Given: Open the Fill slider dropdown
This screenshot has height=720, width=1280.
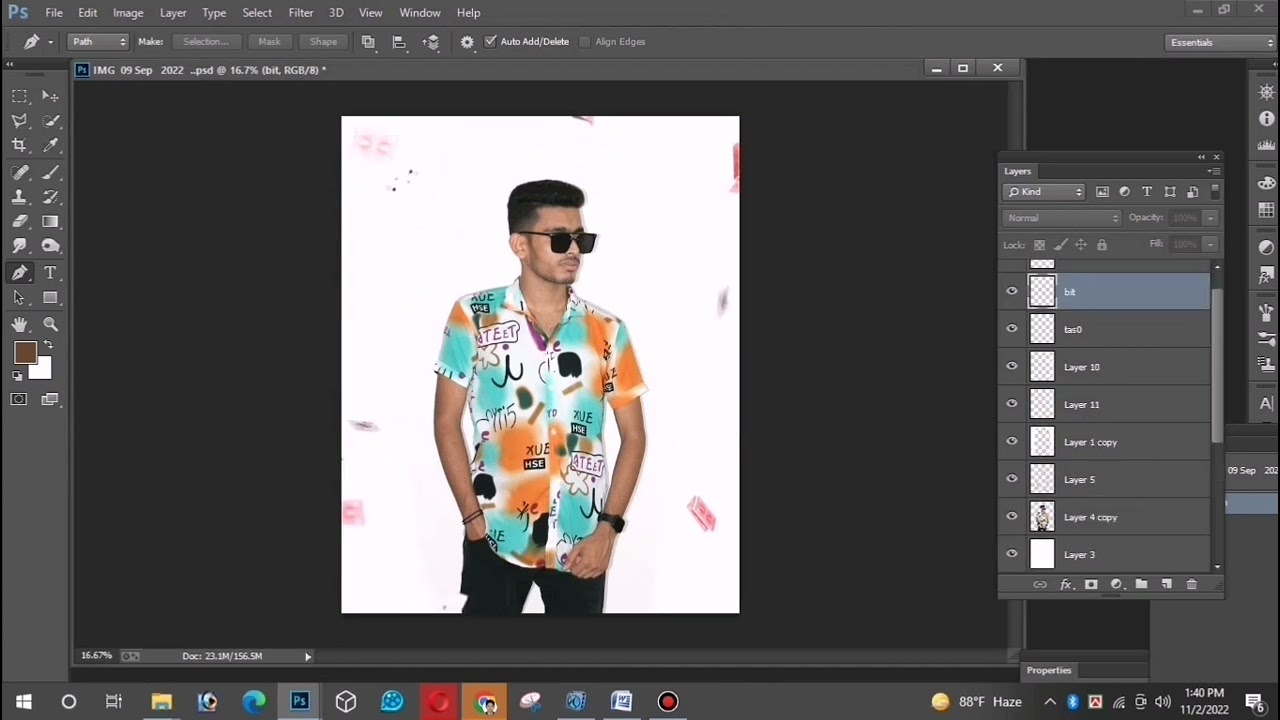Looking at the screenshot, I should tap(1210, 244).
